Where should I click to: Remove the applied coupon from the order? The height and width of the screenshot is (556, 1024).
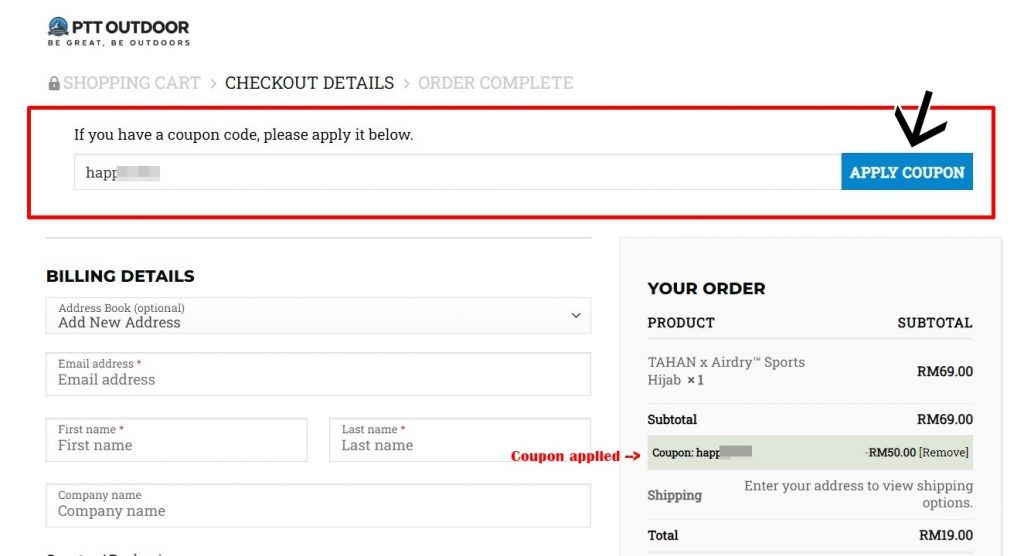coord(944,453)
